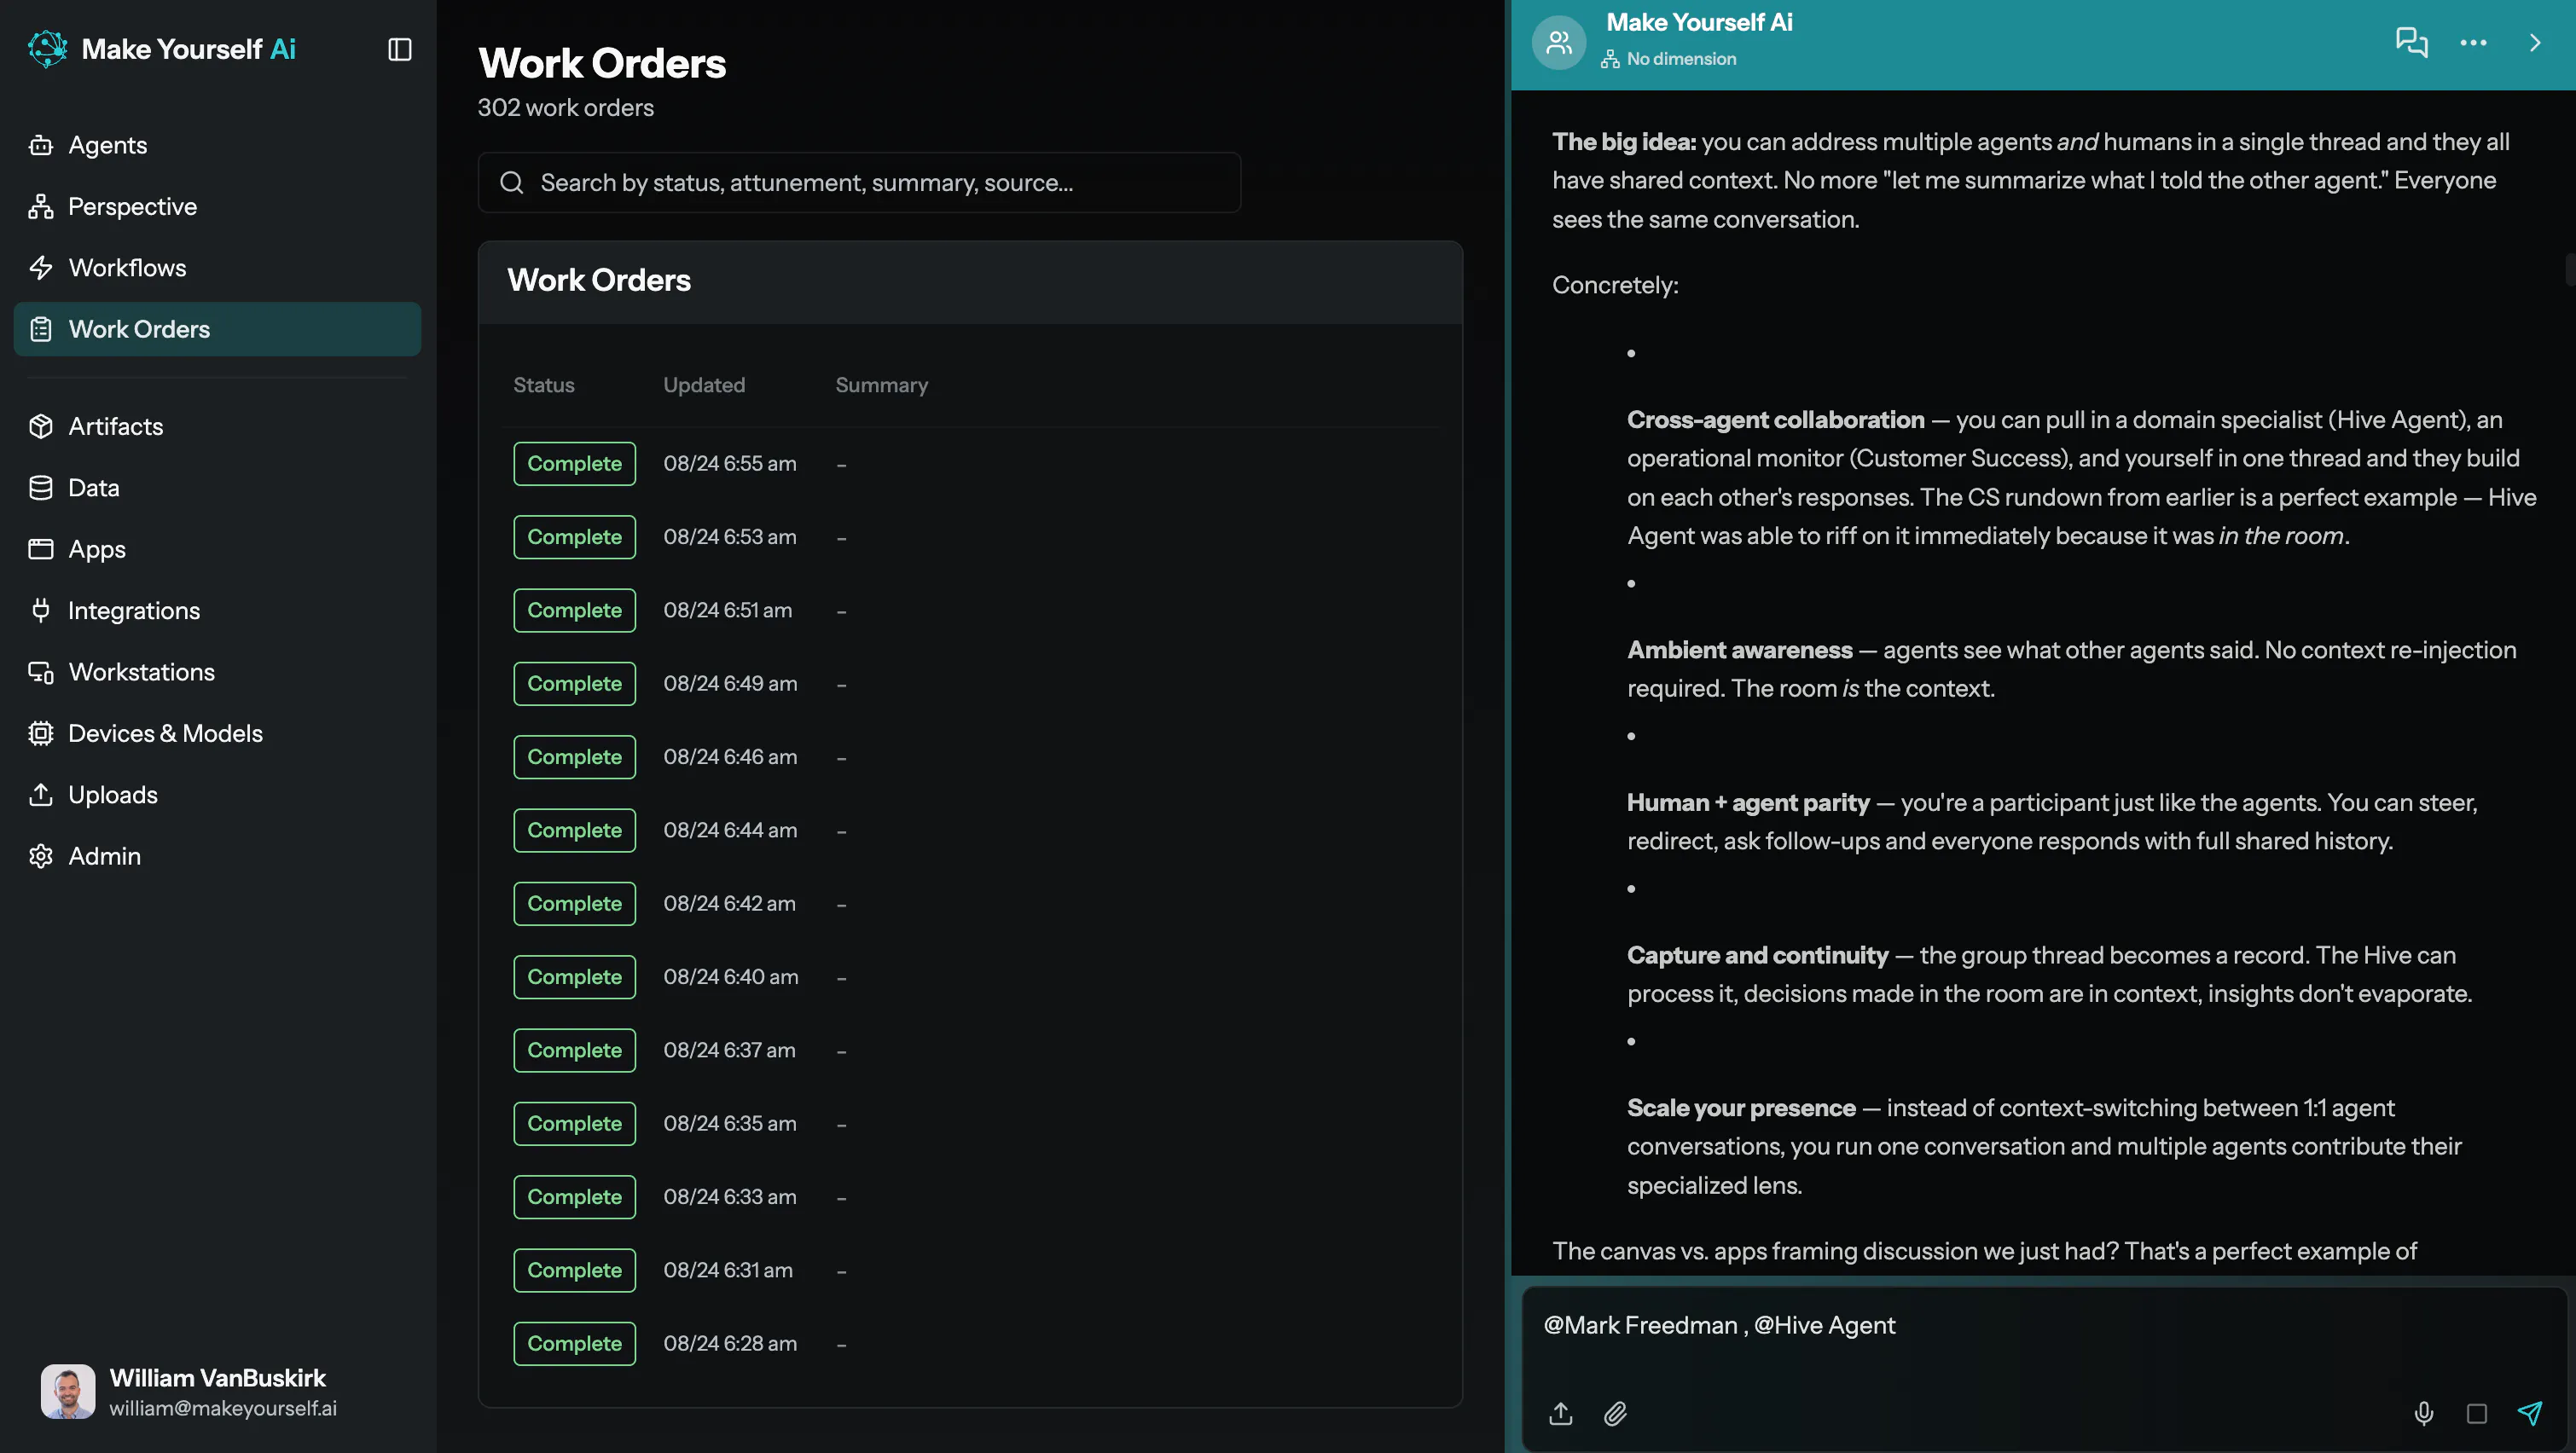
Task: Click the Status column header
Action: pos(544,385)
